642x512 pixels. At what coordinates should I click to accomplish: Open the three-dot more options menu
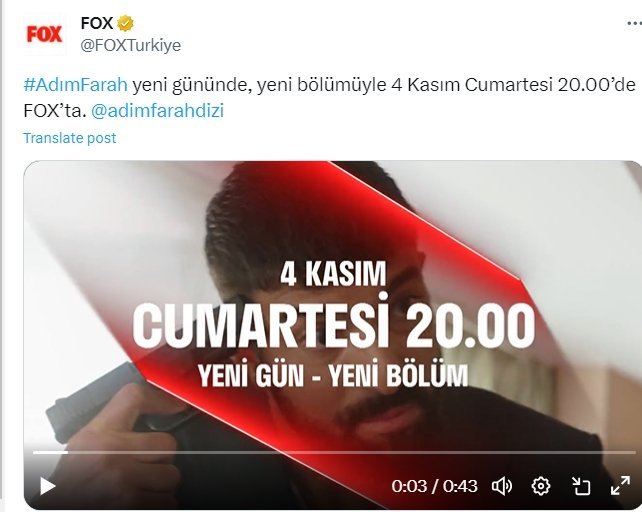[634, 24]
